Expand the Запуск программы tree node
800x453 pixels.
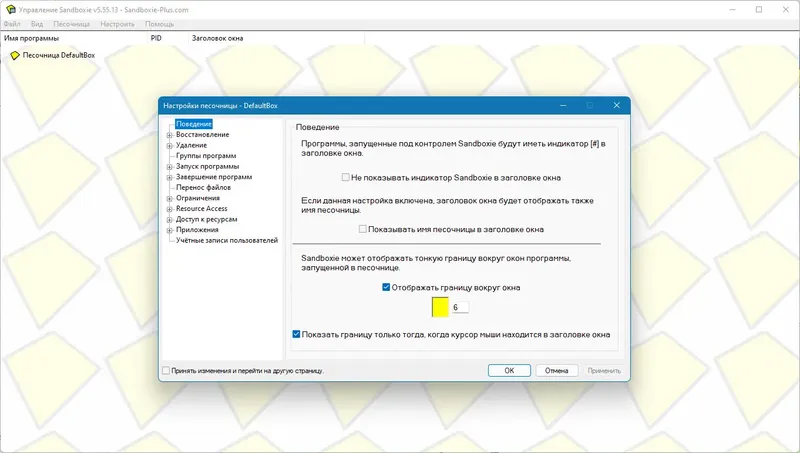click(x=169, y=167)
